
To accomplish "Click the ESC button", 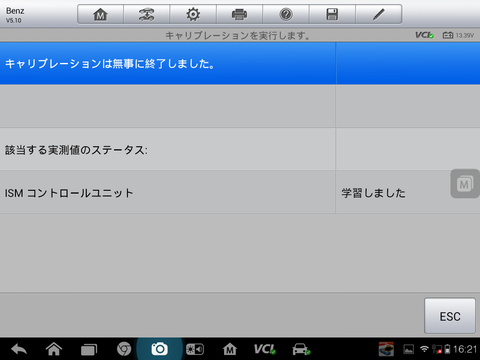I will tap(450, 316).
